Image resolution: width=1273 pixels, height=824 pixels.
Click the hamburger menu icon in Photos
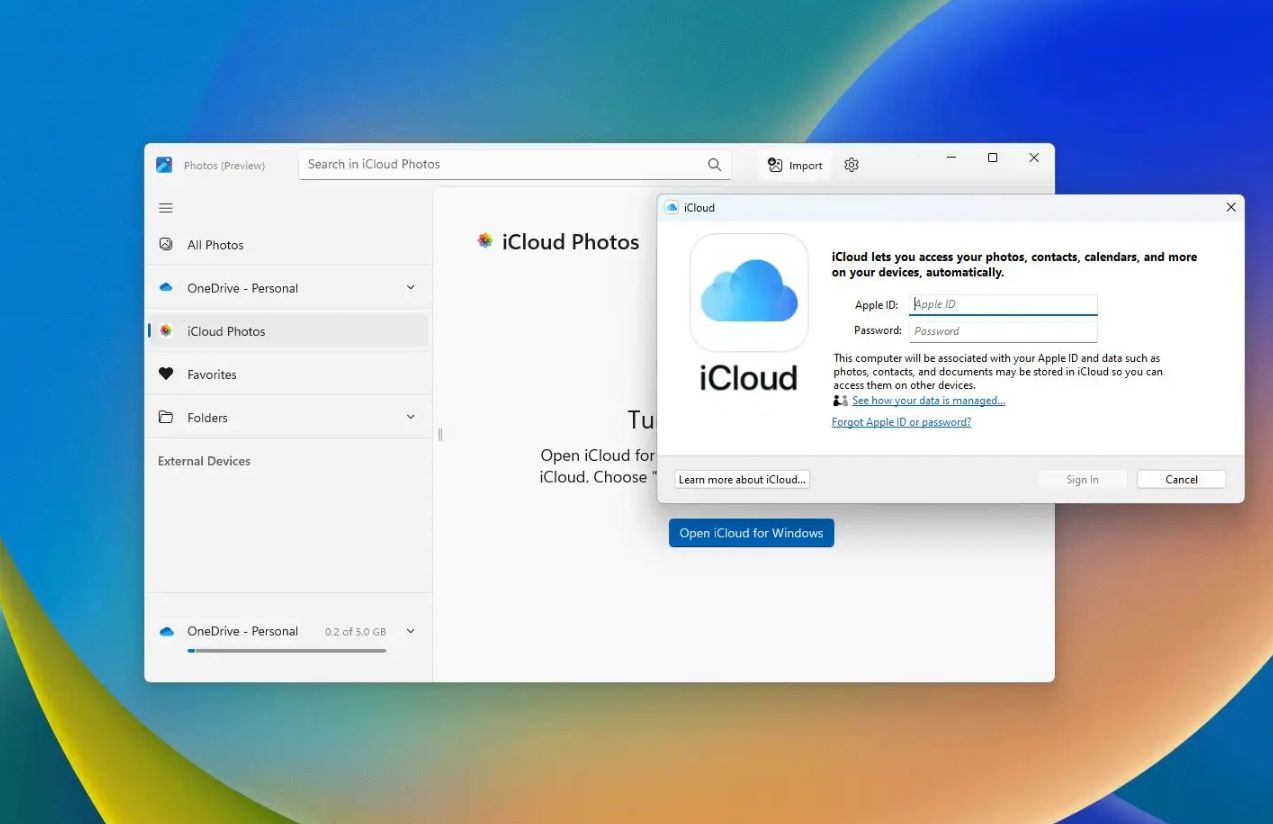(x=166, y=208)
